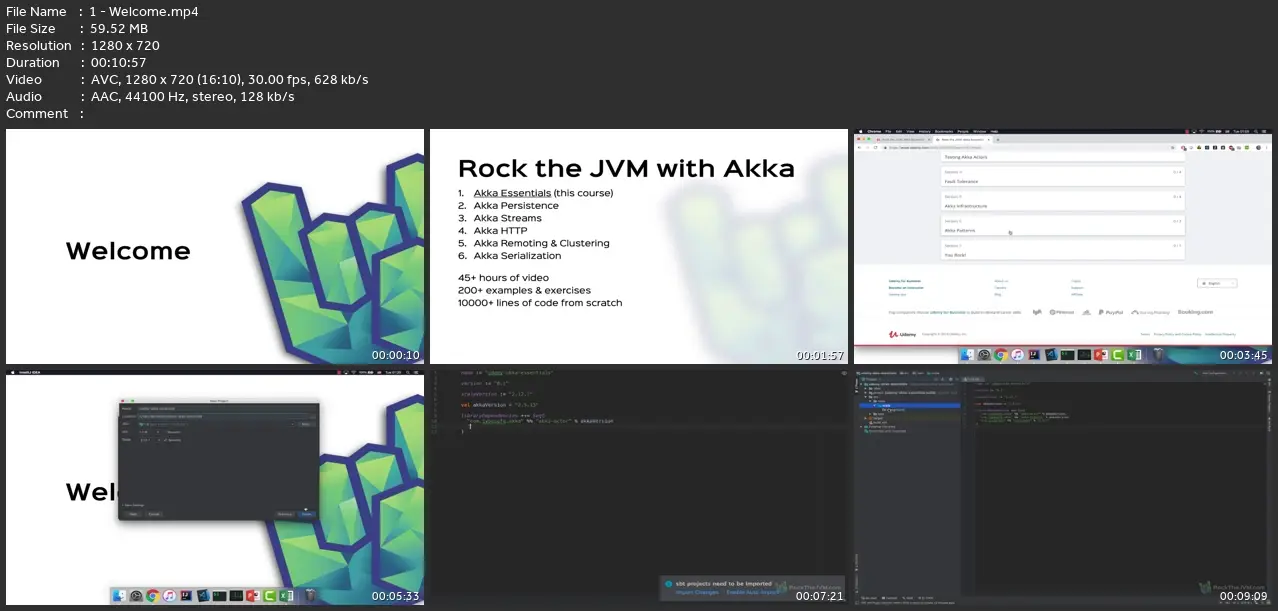Image resolution: width=1278 pixels, height=611 pixels.
Task: Launch VS Code from the 00:05:33 frame dock
Action: click(203, 596)
